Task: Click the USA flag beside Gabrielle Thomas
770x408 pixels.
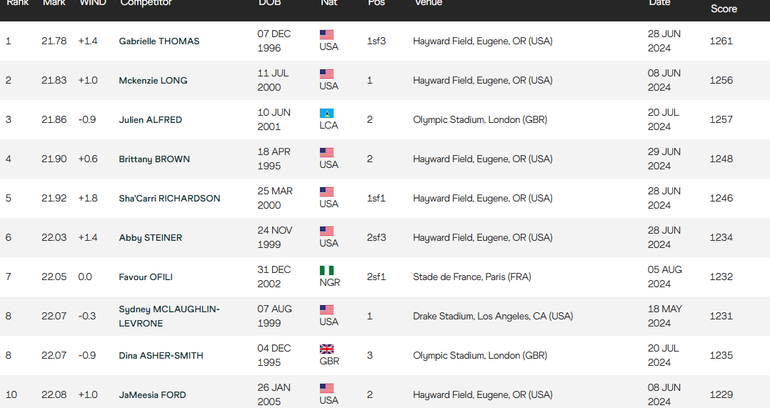Action: pyautogui.click(x=327, y=34)
